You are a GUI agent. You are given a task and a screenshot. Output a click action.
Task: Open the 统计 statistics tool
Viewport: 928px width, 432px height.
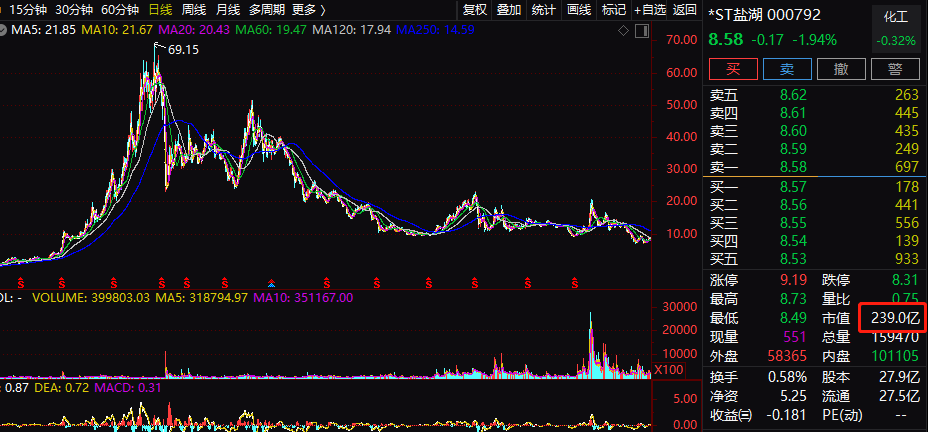coord(544,9)
